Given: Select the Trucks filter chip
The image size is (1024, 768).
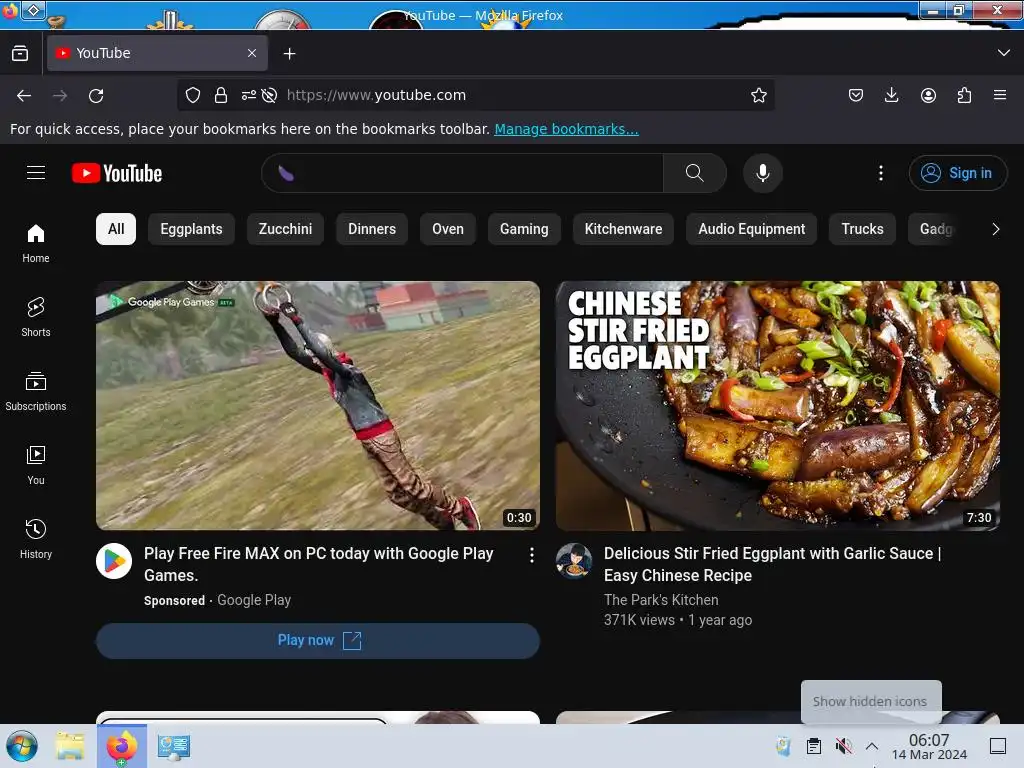Looking at the screenshot, I should click(x=862, y=229).
